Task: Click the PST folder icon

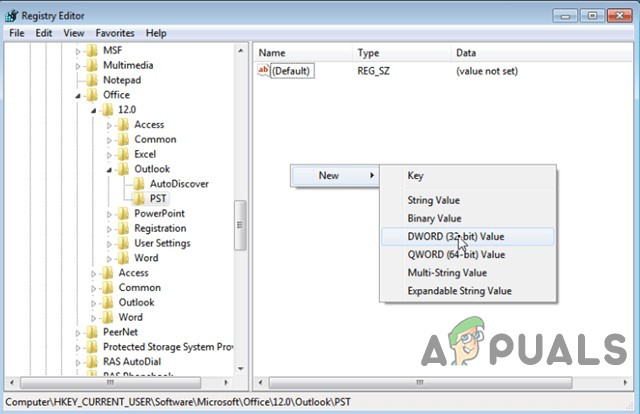Action: pyautogui.click(x=139, y=199)
